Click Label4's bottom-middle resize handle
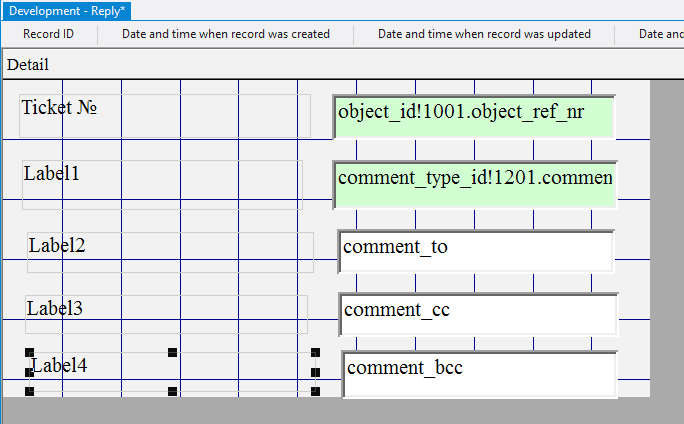The height and width of the screenshot is (424, 684). point(172,391)
